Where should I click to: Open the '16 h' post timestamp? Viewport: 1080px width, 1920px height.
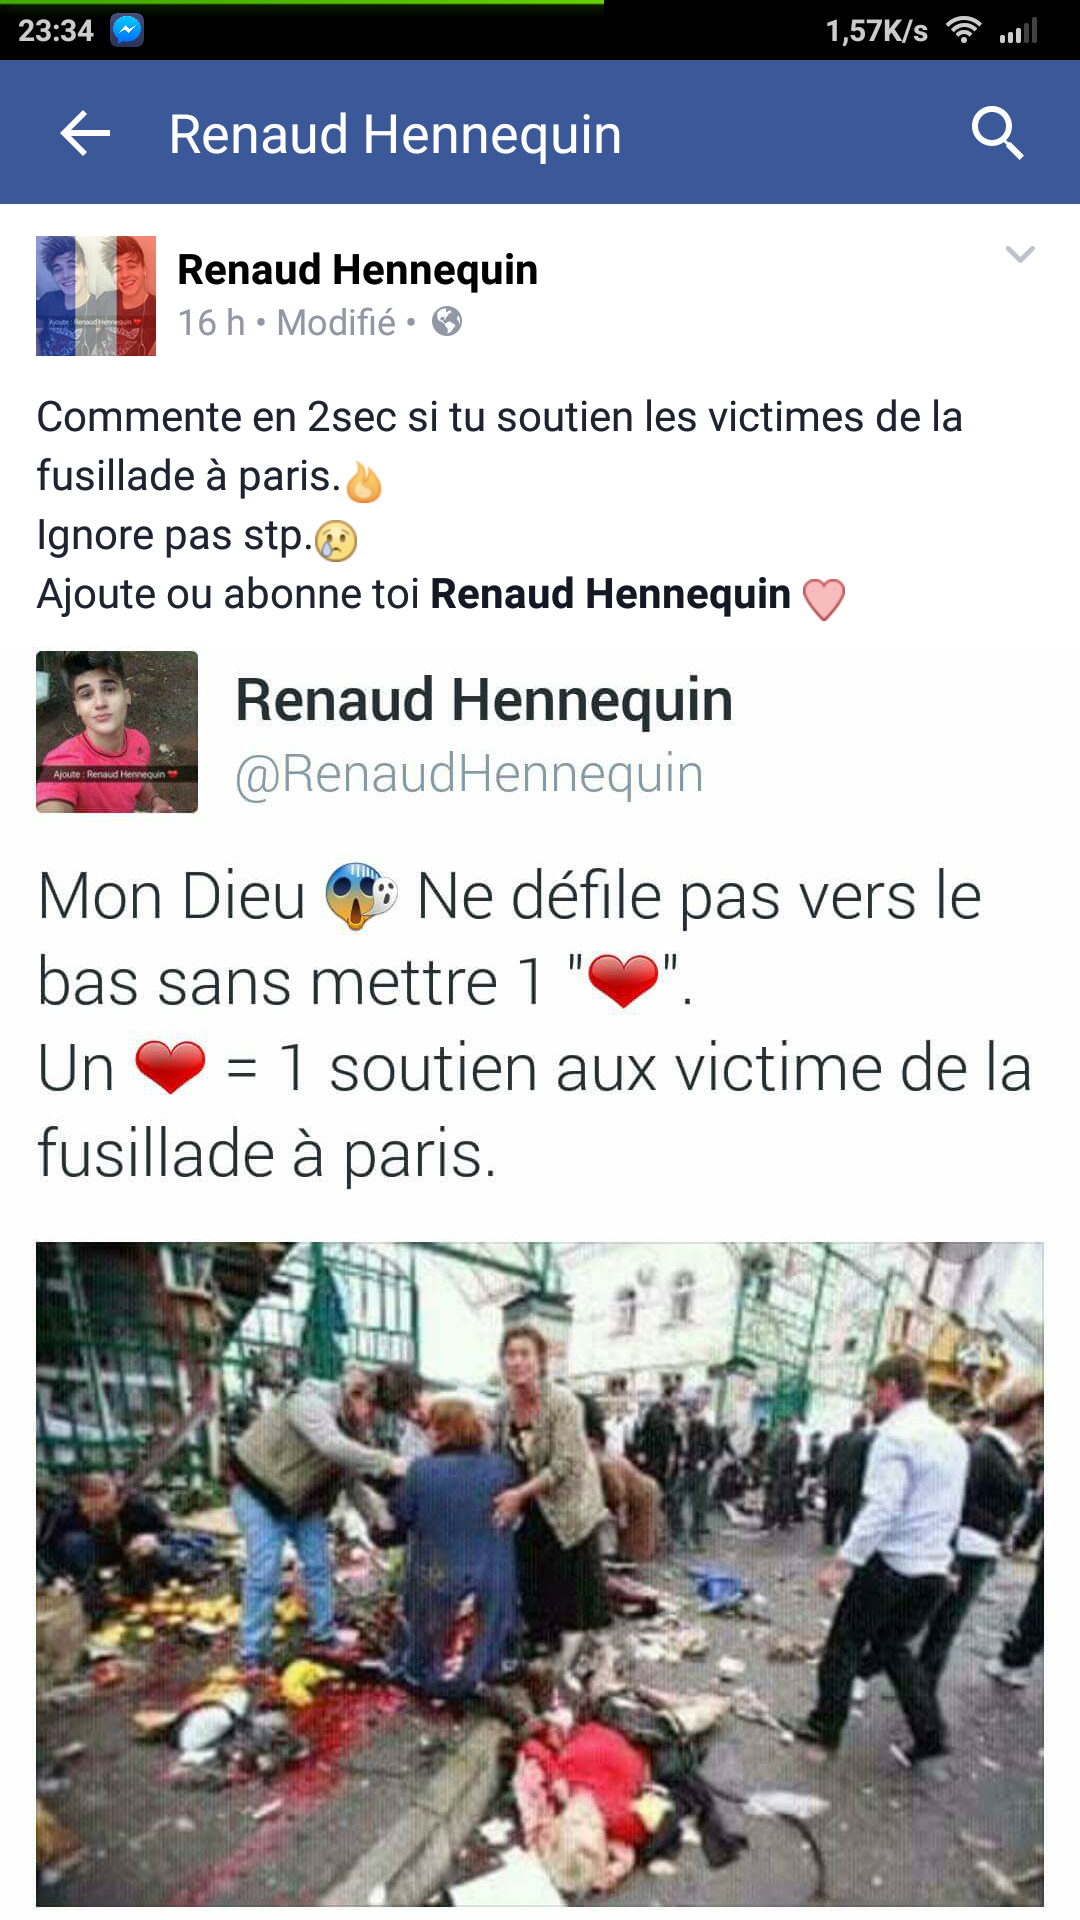point(211,323)
